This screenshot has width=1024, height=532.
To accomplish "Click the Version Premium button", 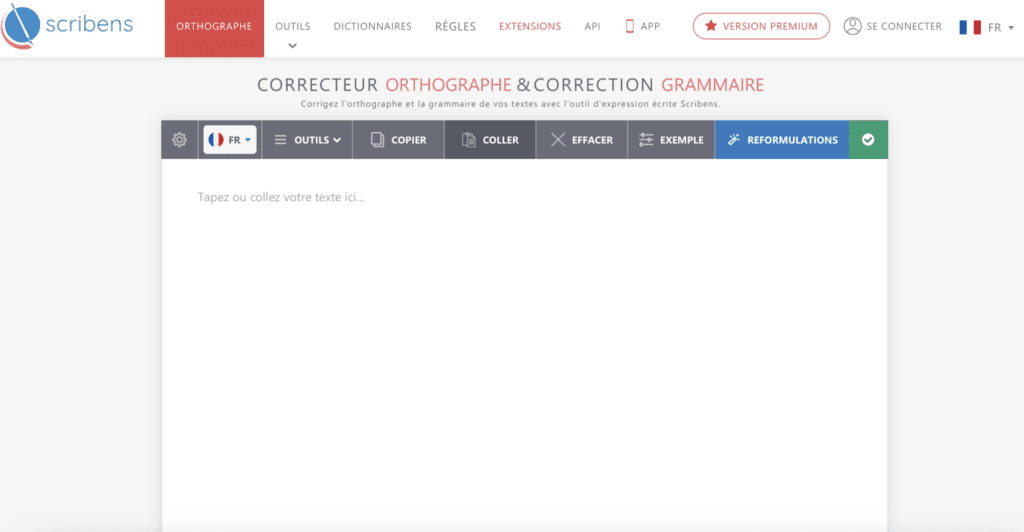I will pos(761,26).
